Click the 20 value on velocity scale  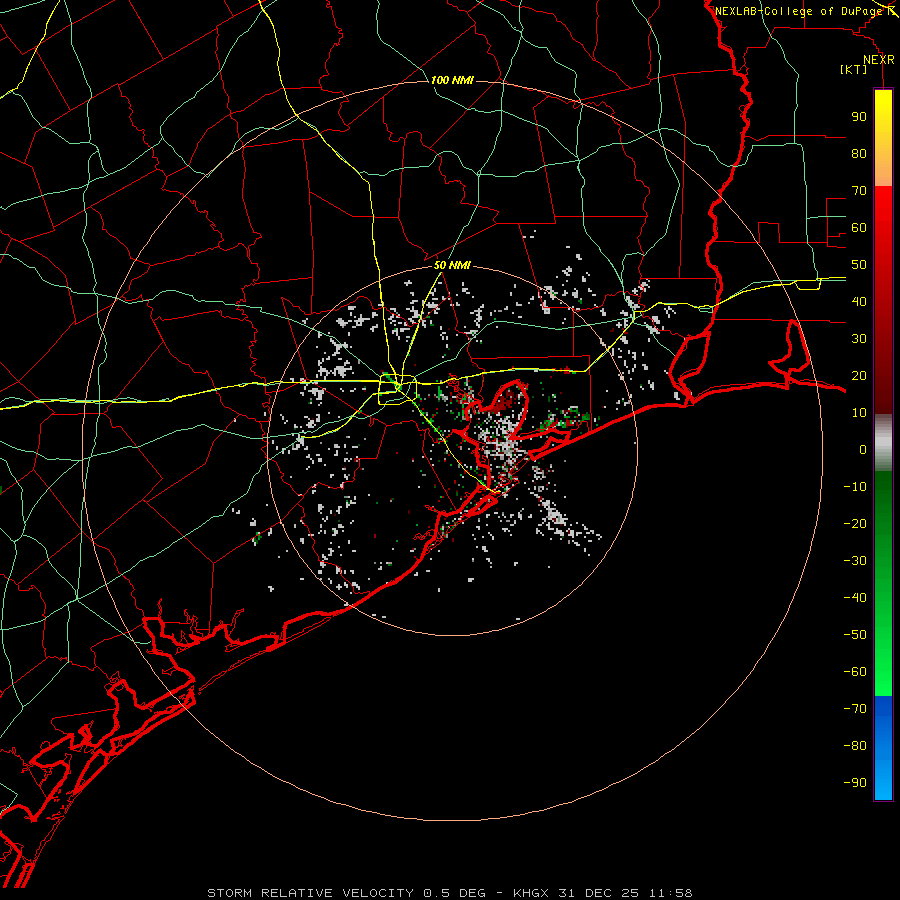coord(859,375)
